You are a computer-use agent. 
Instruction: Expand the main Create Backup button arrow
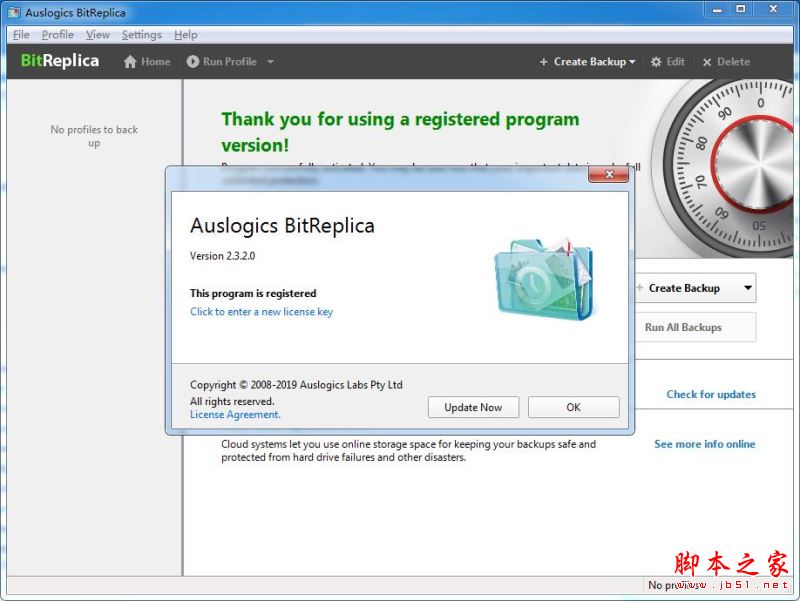747,288
